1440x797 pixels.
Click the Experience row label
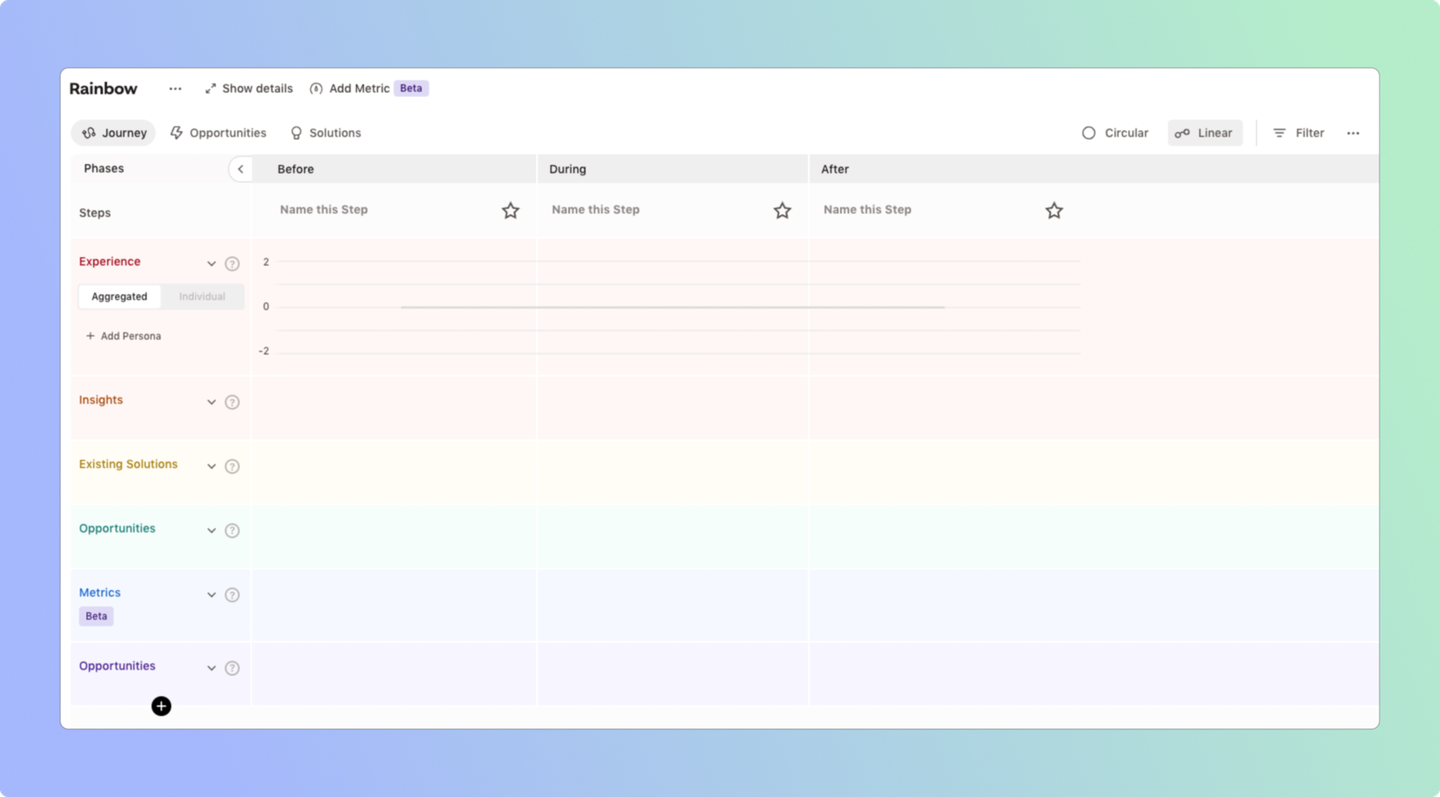pos(110,262)
